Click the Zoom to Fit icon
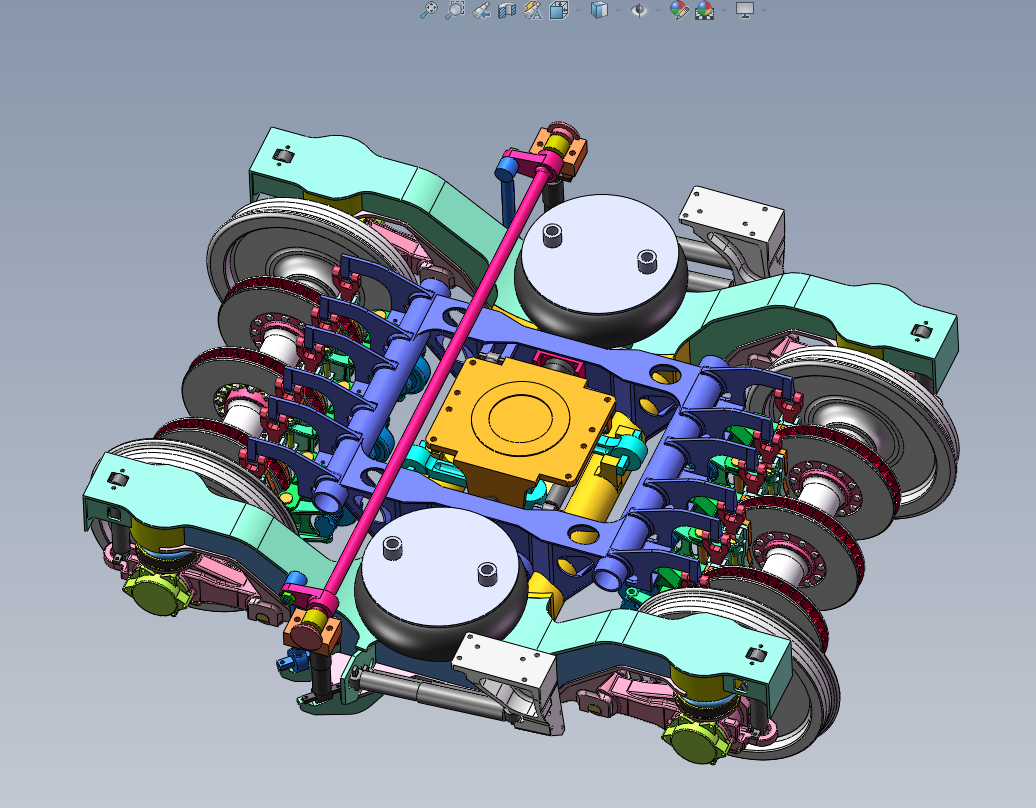1036x808 pixels. click(x=429, y=10)
